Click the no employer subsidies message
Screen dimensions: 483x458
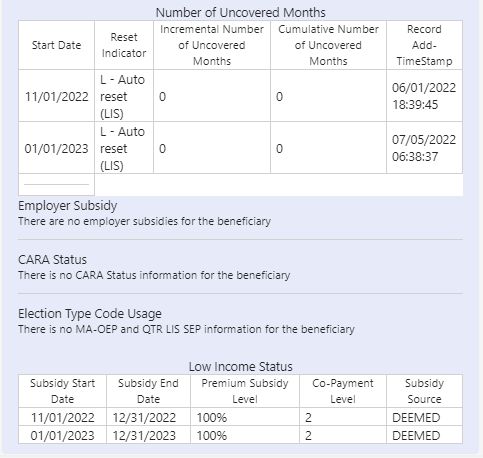click(x=144, y=221)
